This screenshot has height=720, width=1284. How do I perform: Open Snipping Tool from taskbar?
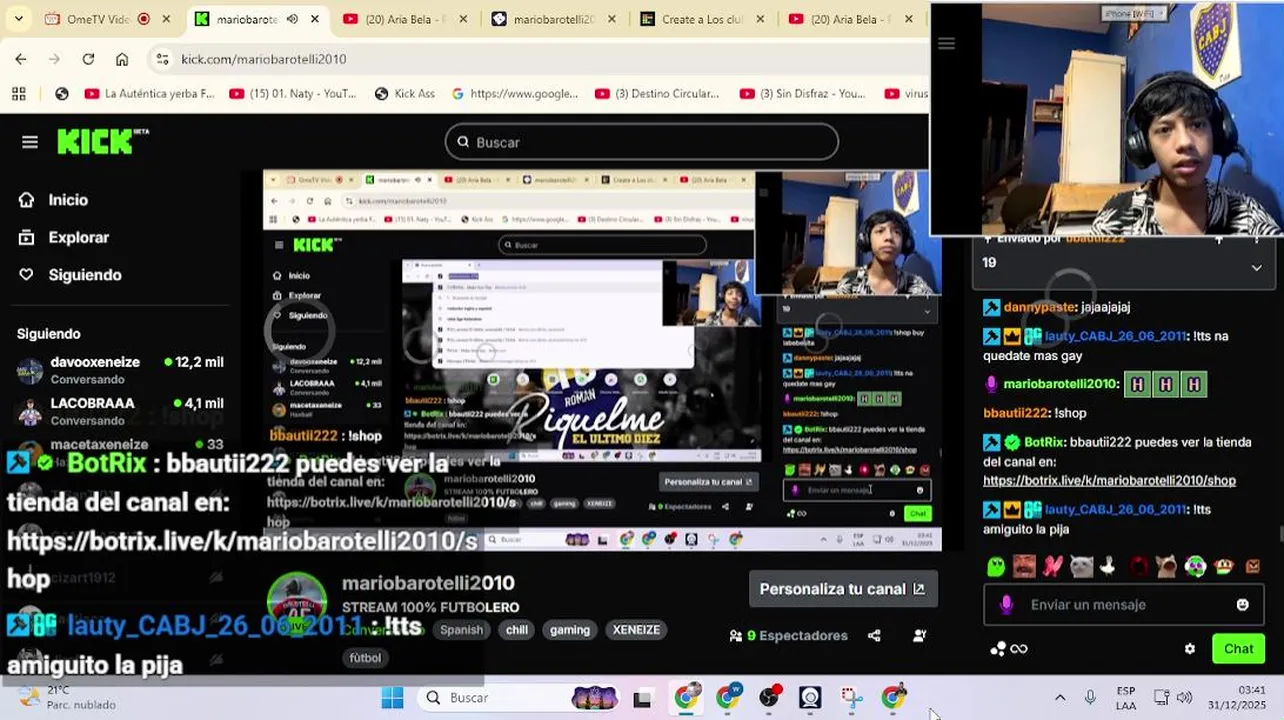851,697
